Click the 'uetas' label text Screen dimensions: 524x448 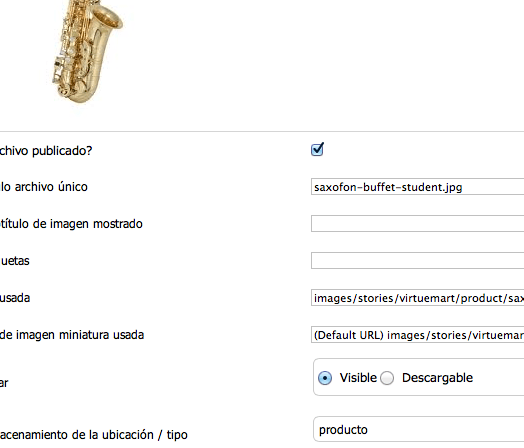pos(15,261)
